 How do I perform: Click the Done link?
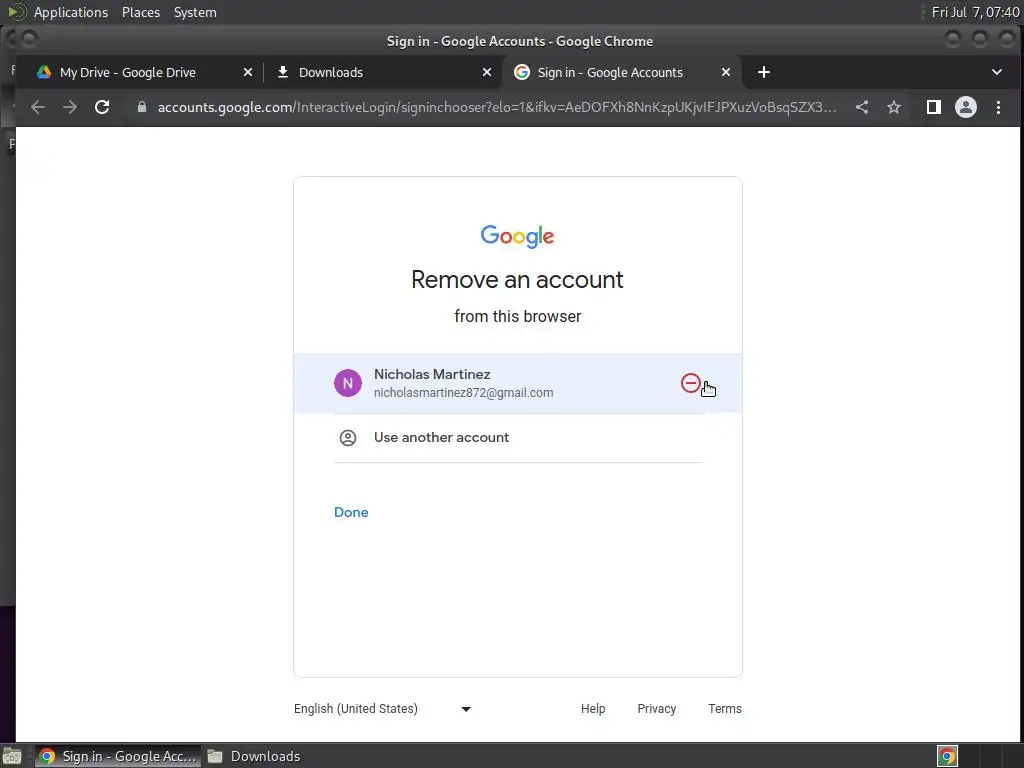(351, 512)
